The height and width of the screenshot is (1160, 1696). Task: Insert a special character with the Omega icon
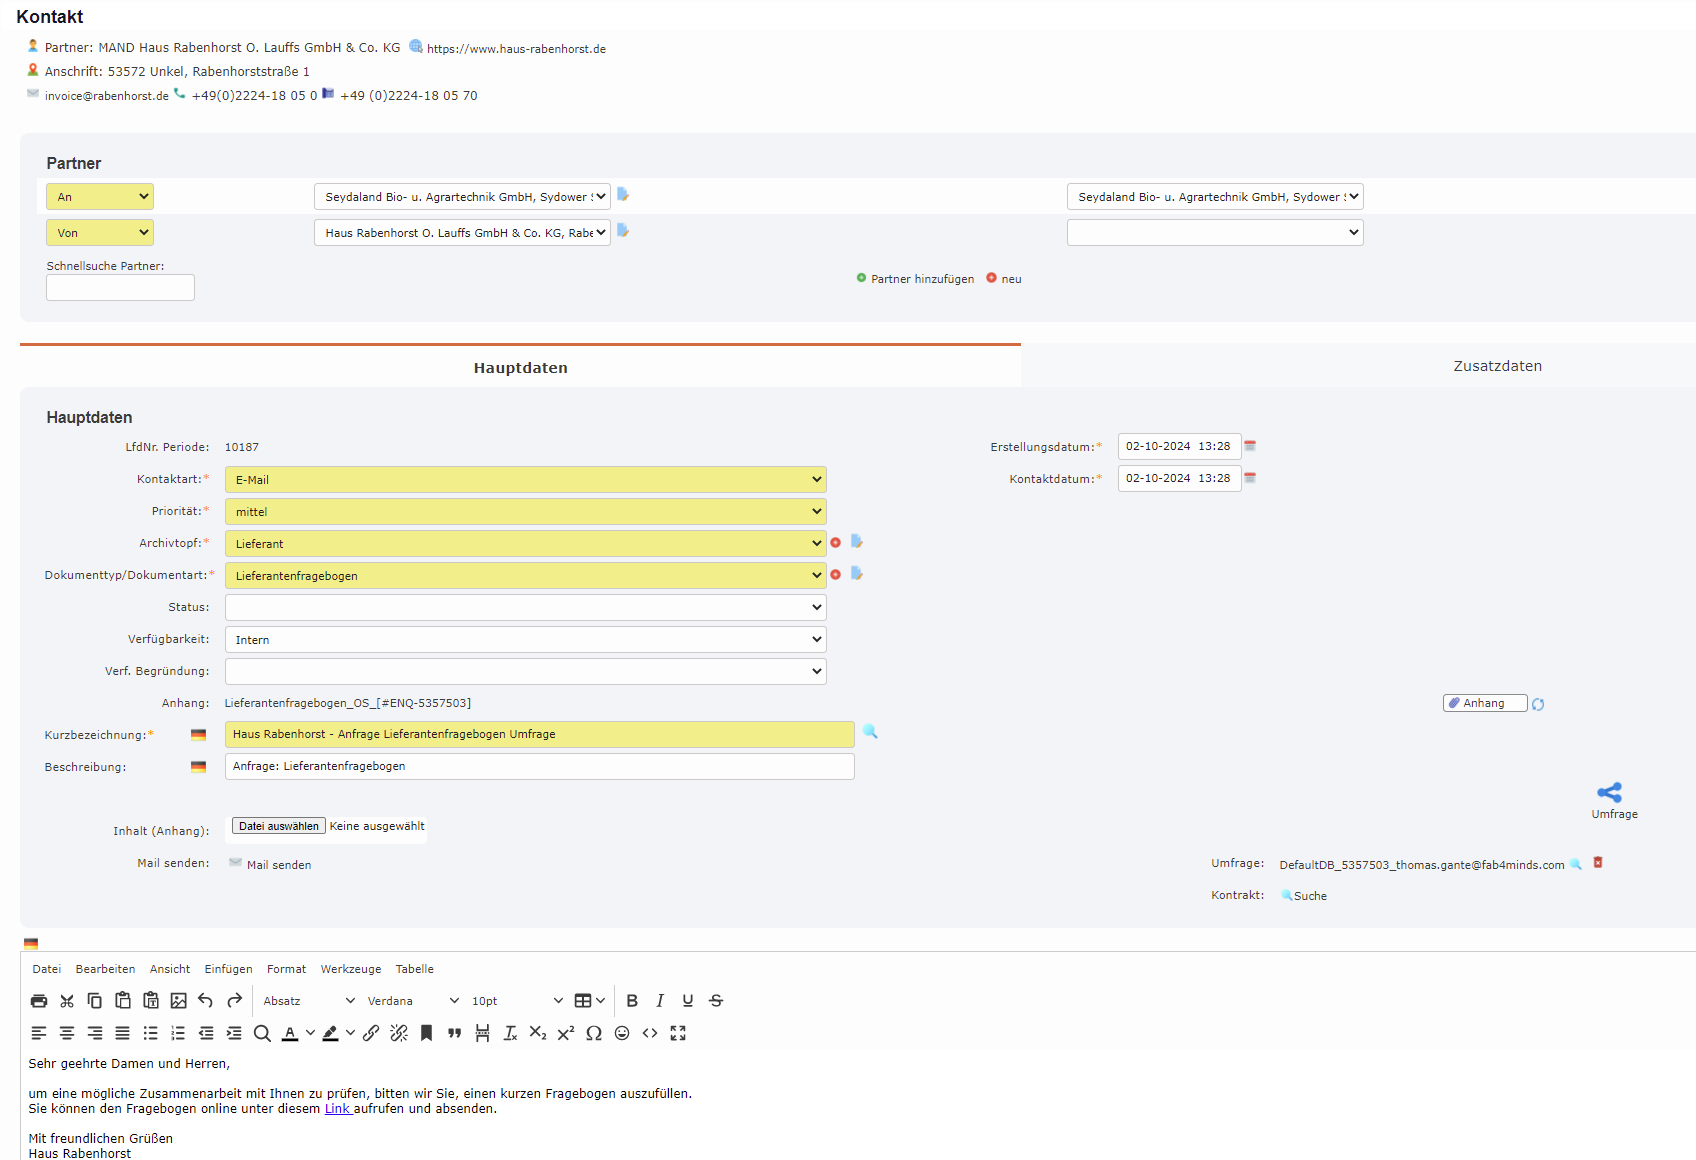pos(593,1033)
